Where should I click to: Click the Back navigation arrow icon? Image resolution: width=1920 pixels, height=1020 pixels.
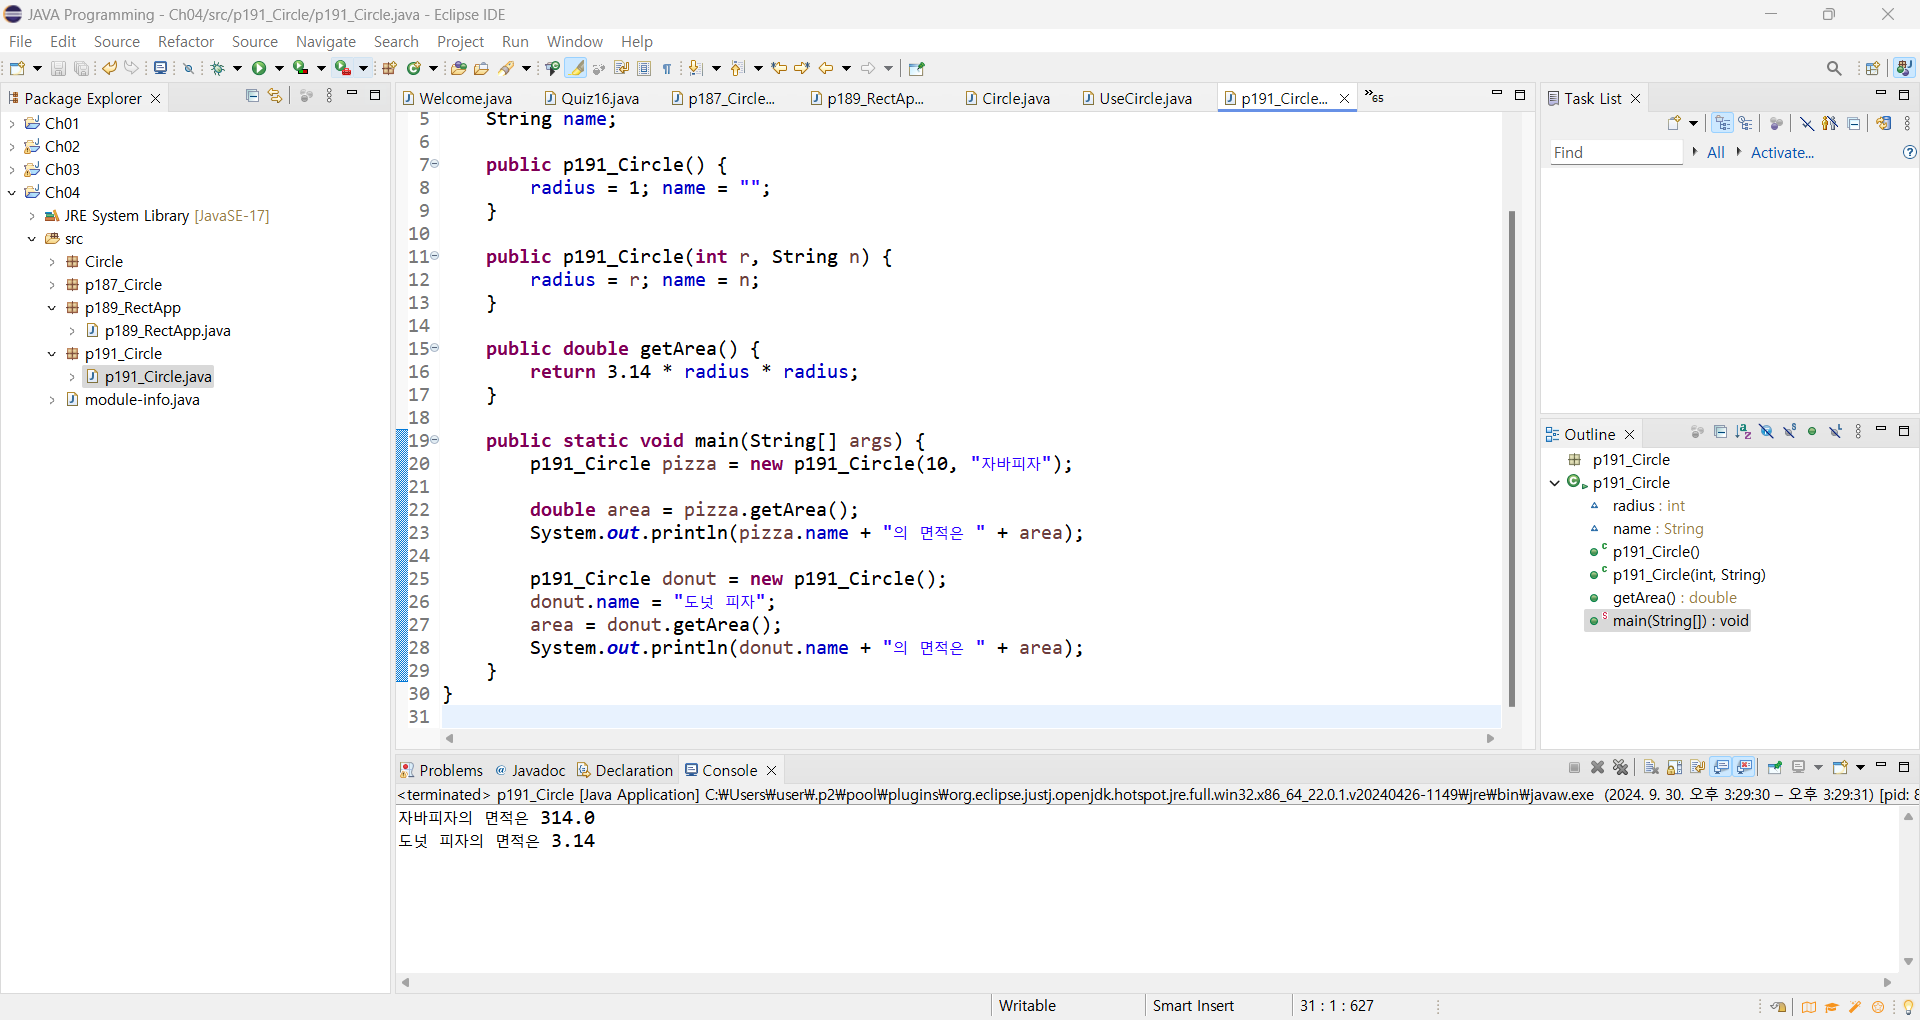pos(826,68)
